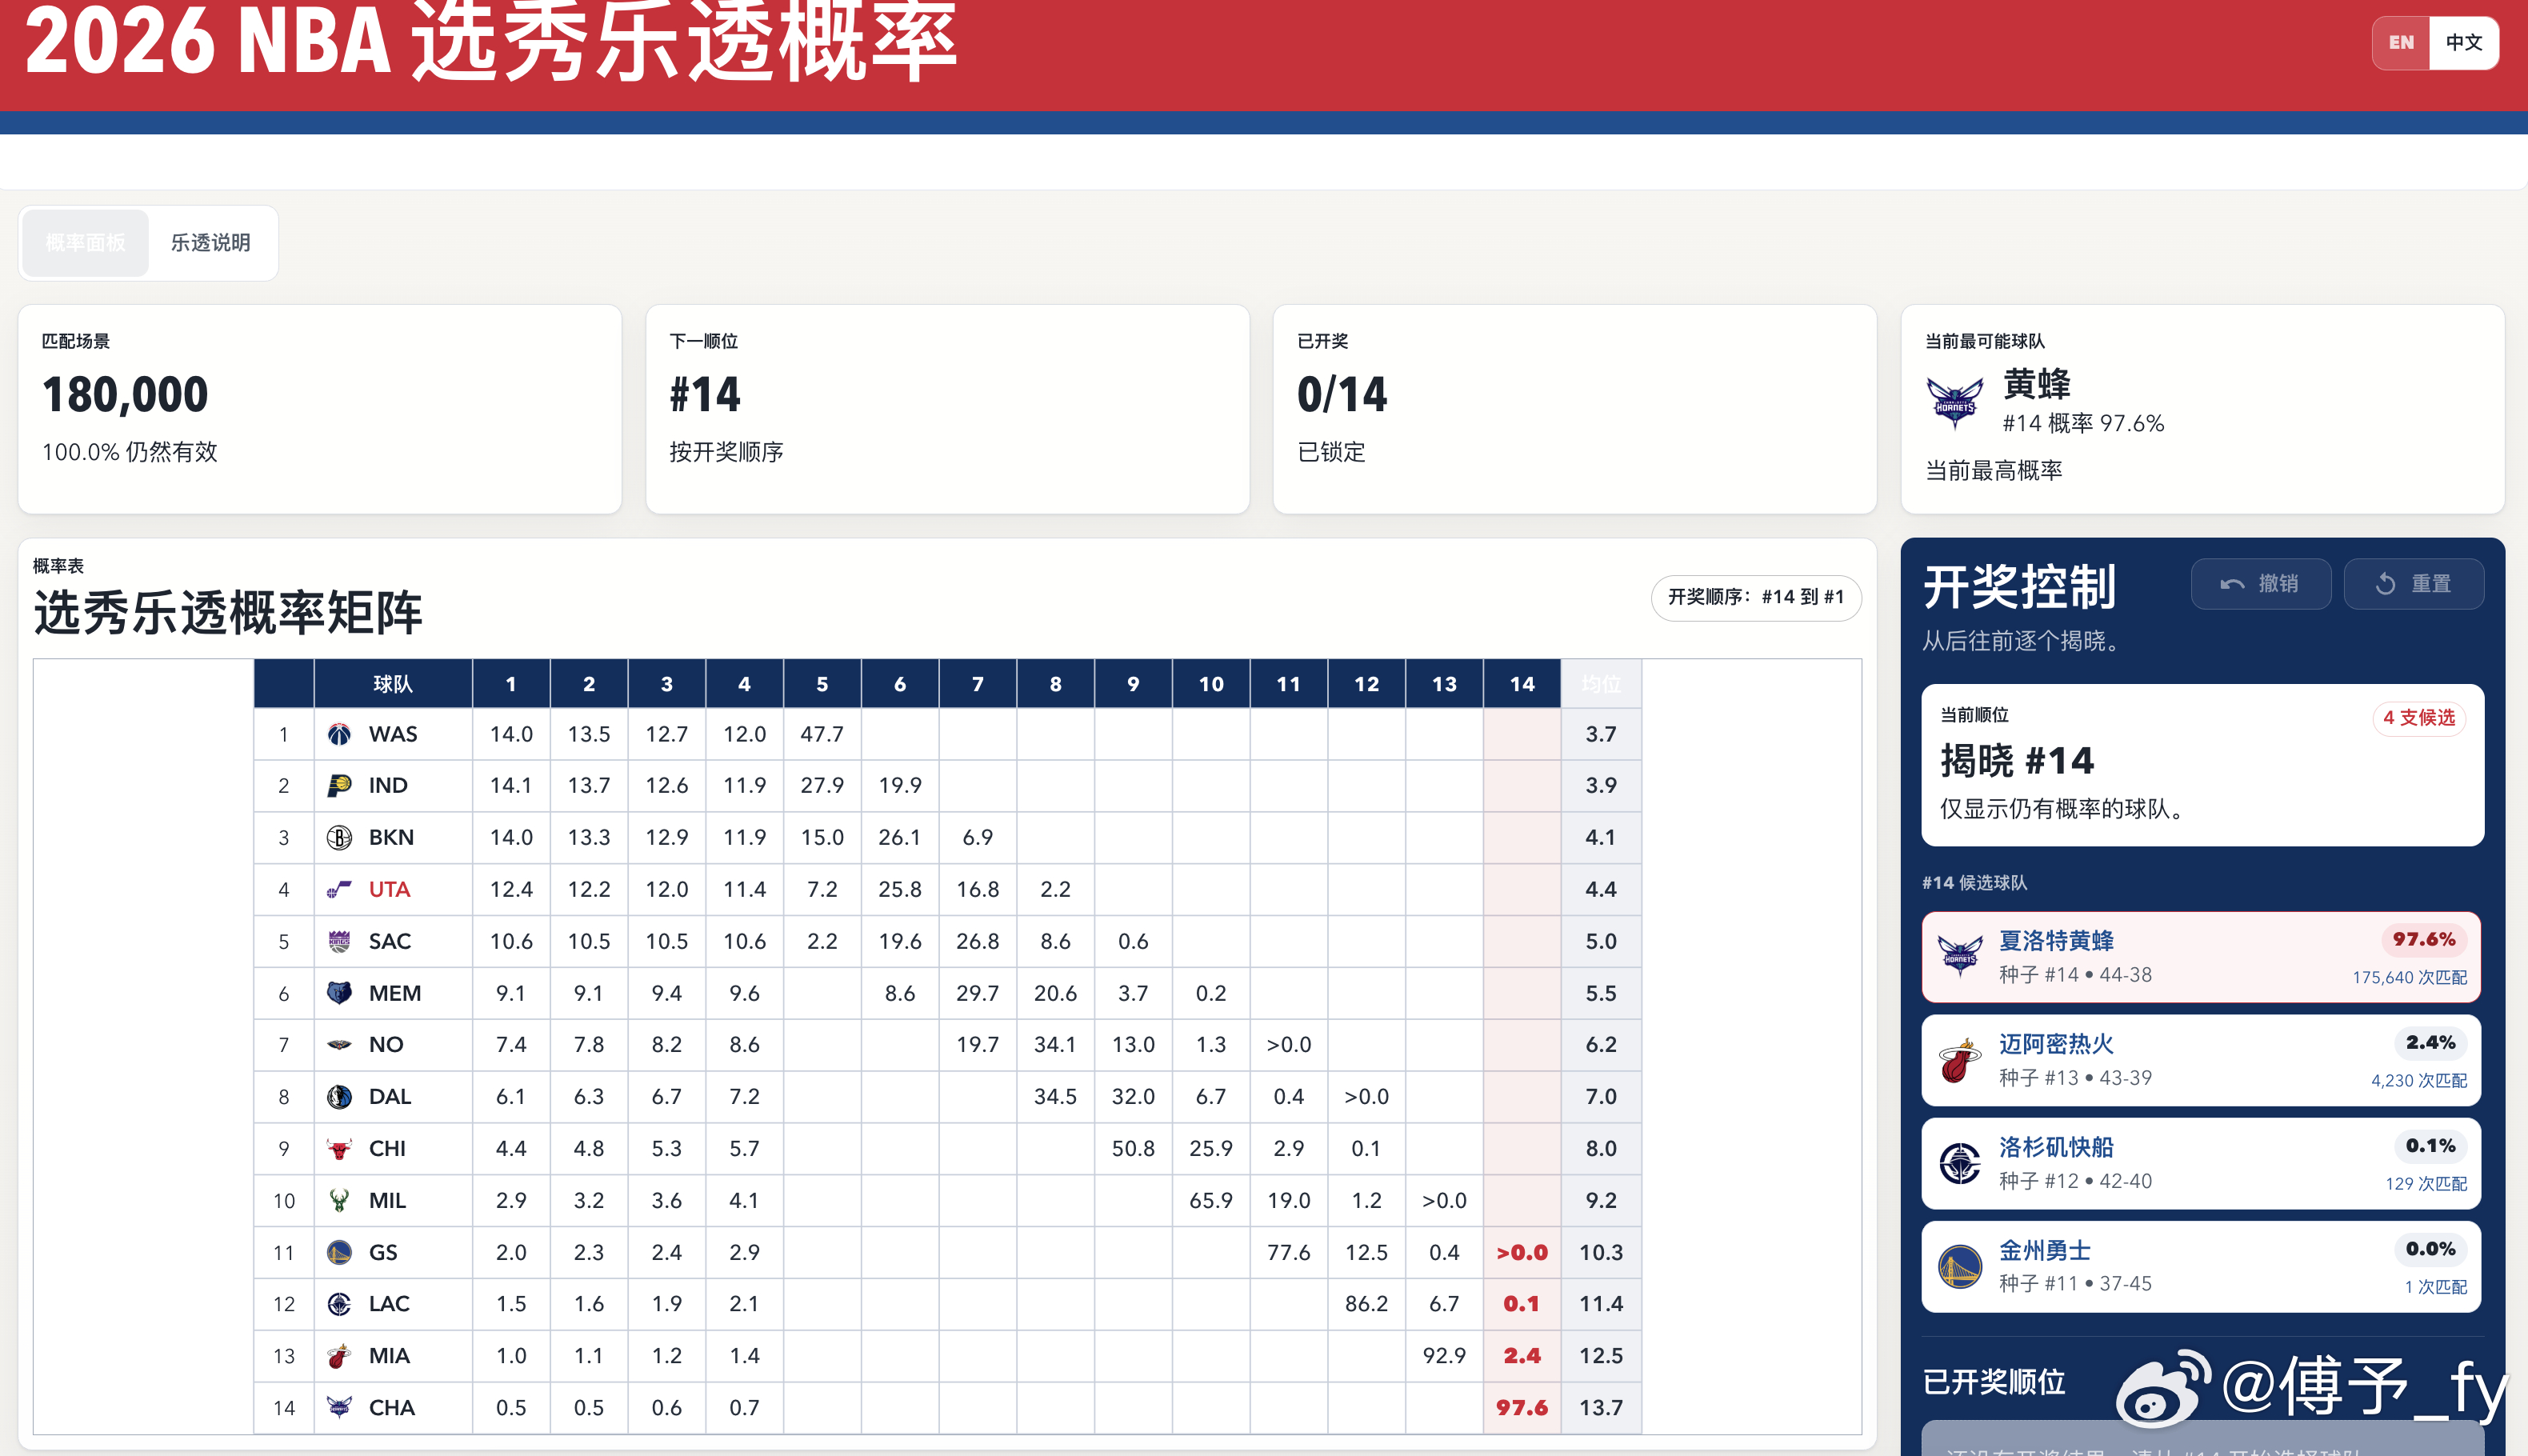The image size is (2528, 1456).
Task: Click the BKN team logo in table
Action: point(339,837)
